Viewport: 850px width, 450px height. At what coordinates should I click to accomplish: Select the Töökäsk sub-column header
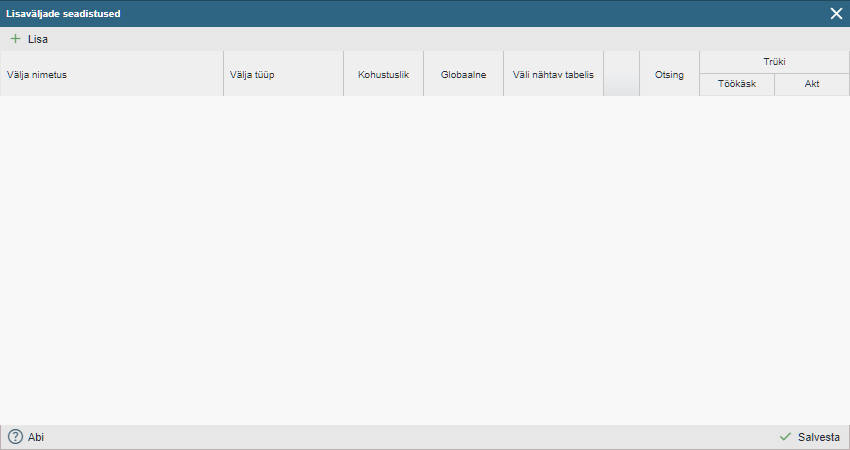click(x=737, y=84)
